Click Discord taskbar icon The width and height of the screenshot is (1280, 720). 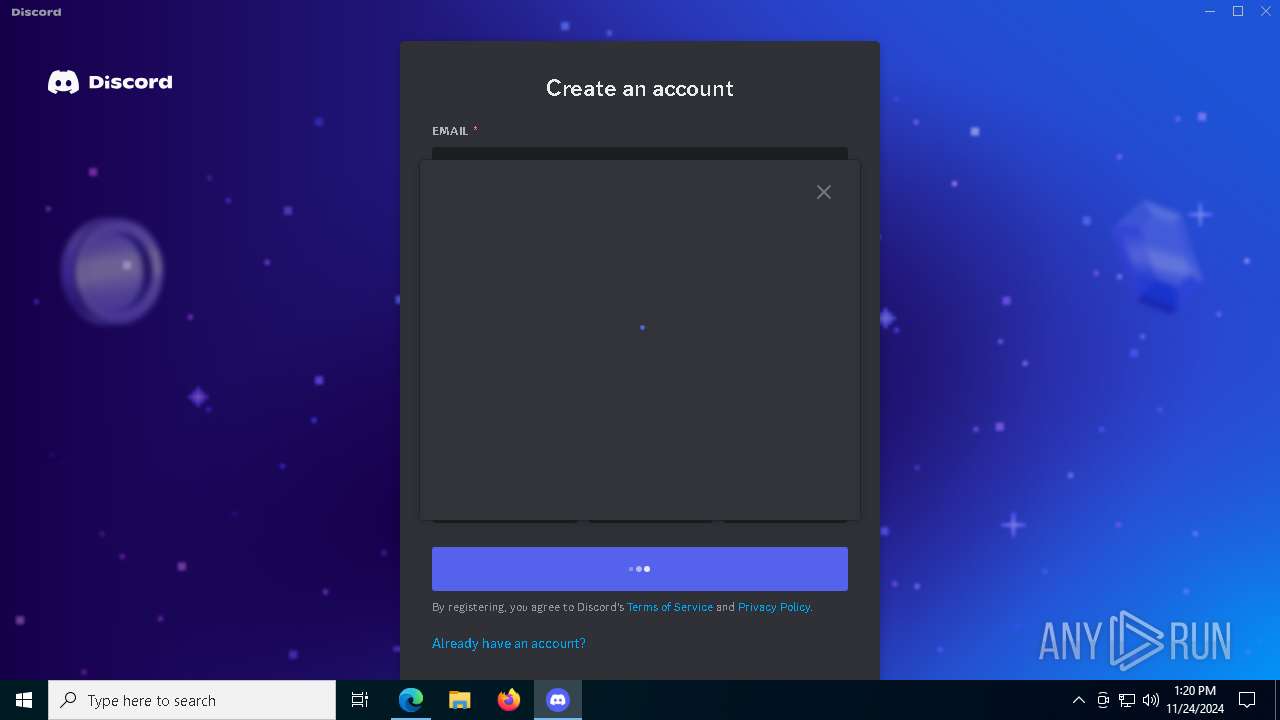coord(558,700)
